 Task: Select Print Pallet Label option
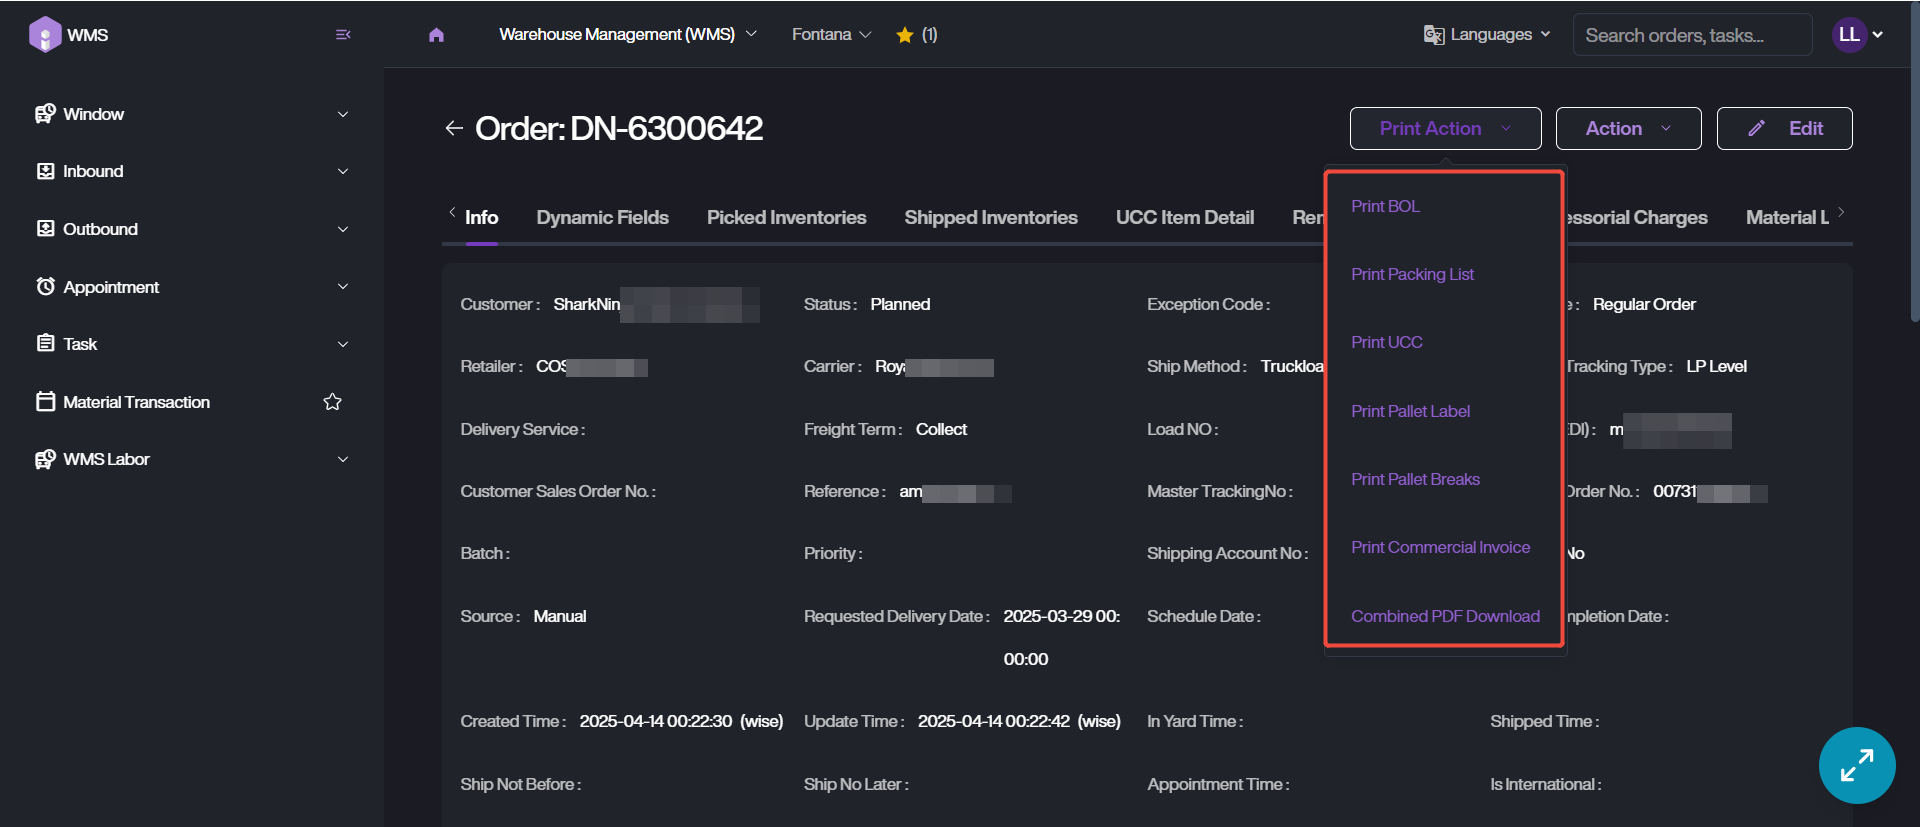point(1410,411)
